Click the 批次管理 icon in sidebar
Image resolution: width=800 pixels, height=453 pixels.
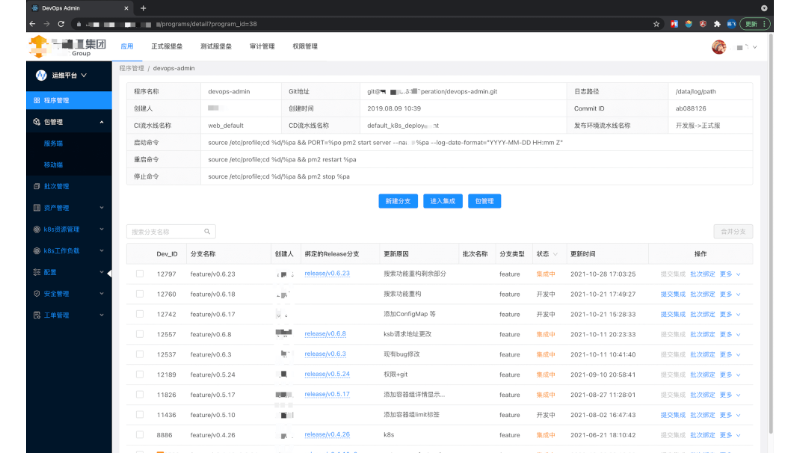(37, 186)
